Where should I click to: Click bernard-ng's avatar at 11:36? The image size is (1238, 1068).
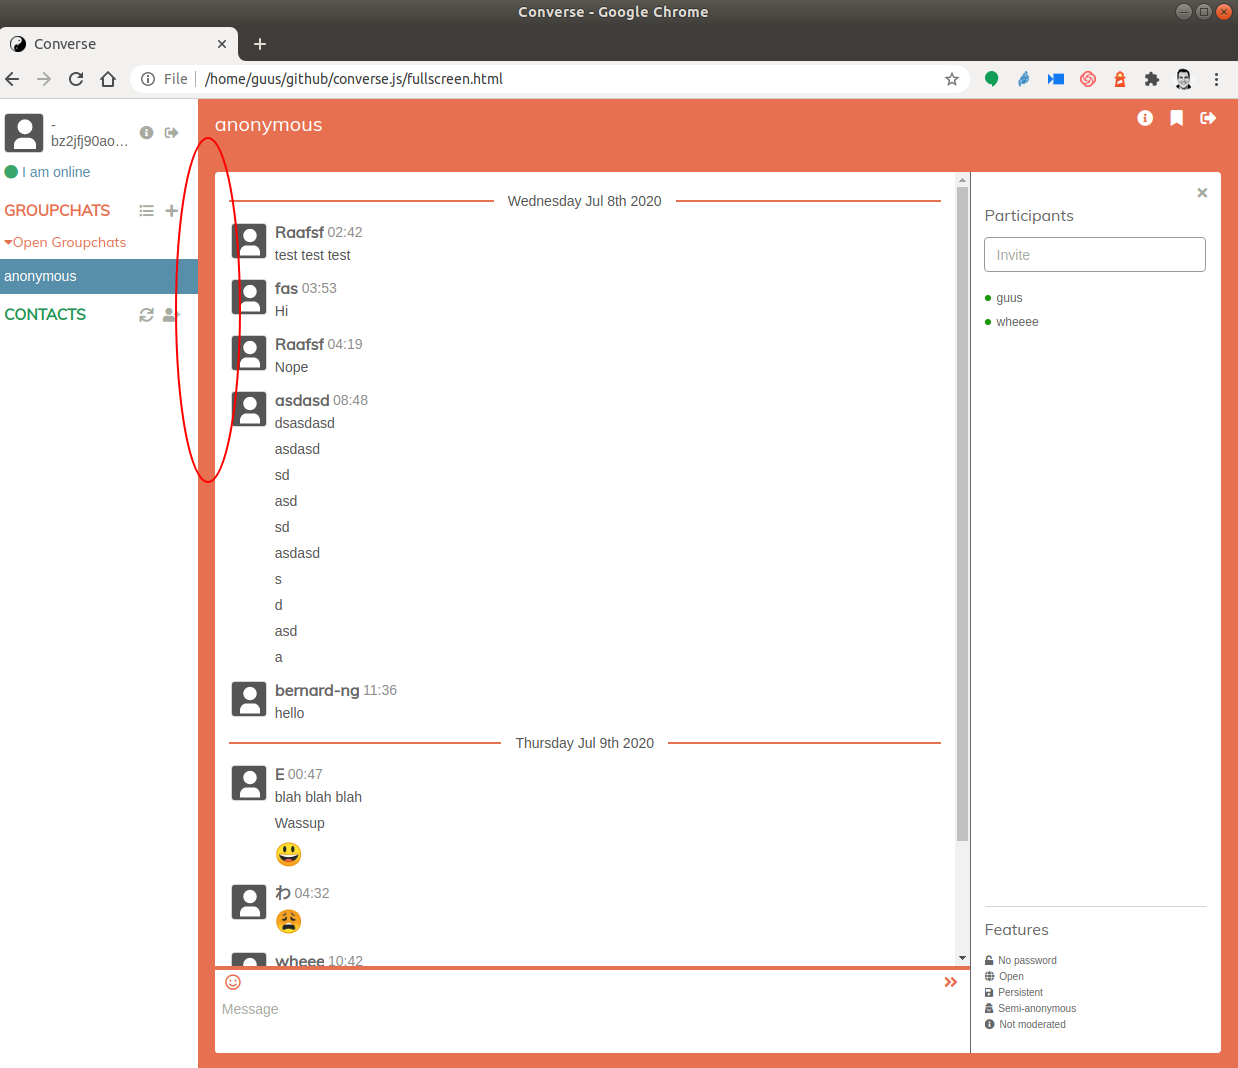pos(249,699)
